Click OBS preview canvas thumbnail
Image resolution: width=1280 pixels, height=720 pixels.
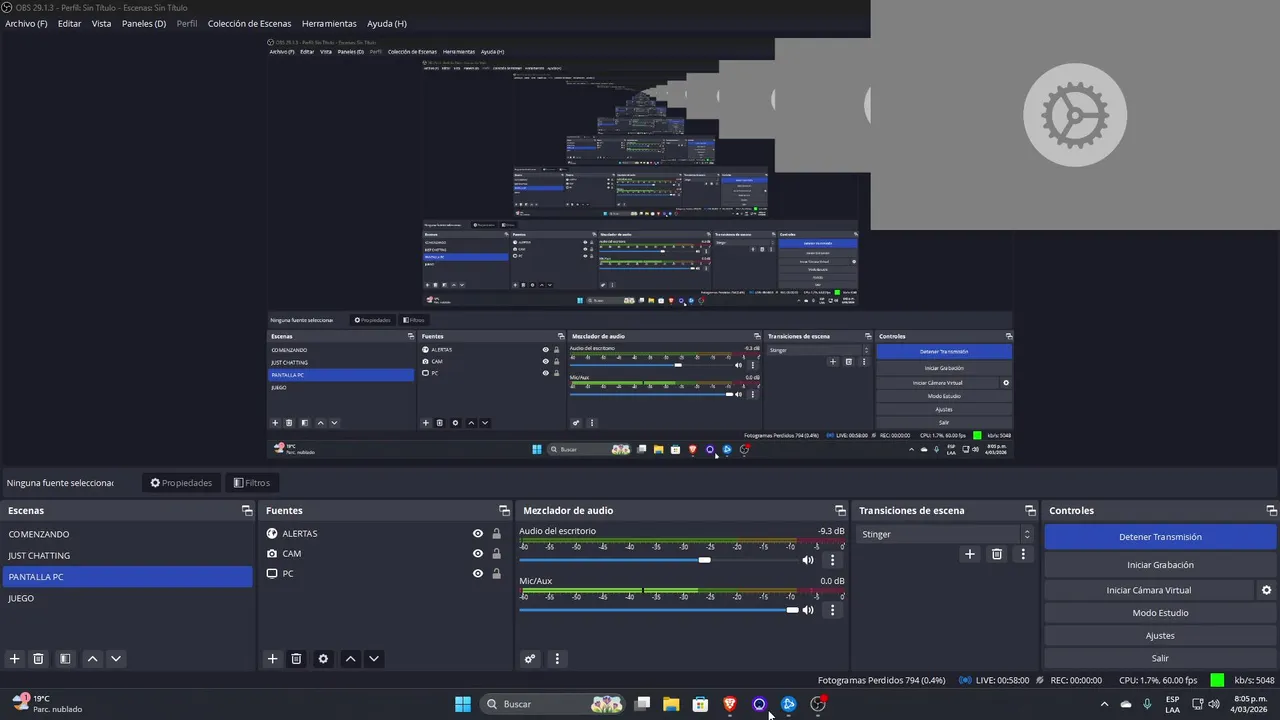pos(639,247)
